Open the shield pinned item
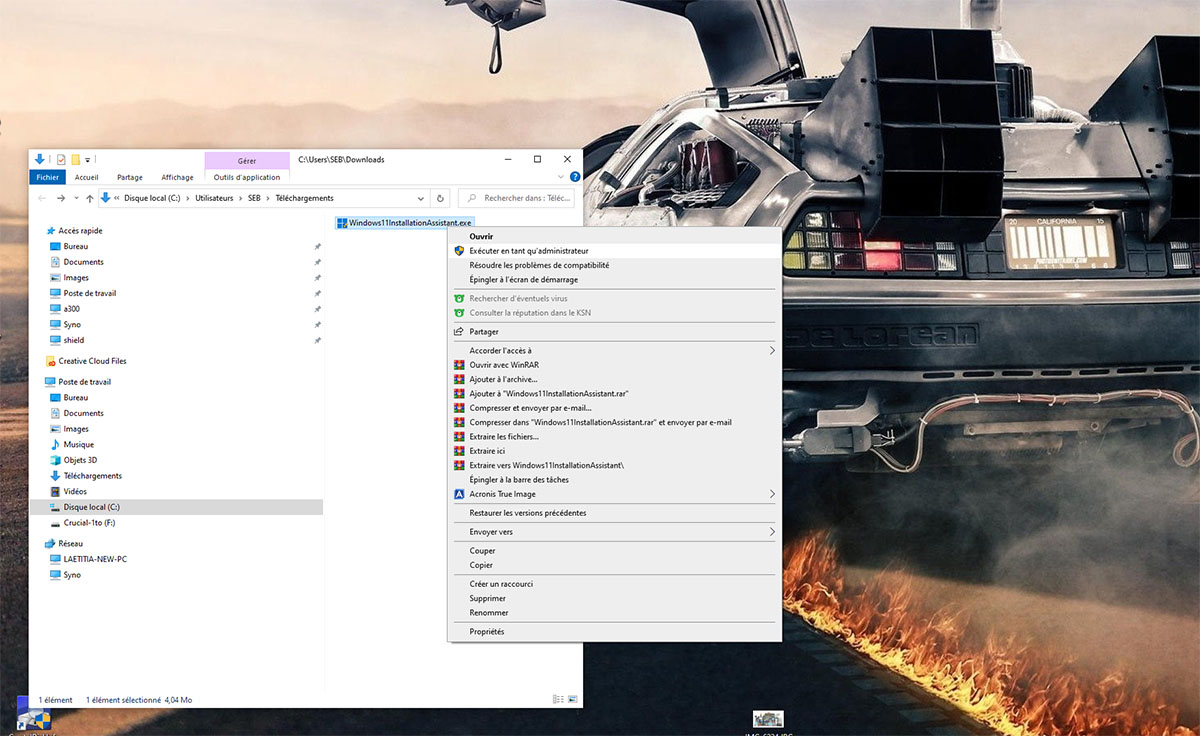1200x736 pixels. coord(73,340)
